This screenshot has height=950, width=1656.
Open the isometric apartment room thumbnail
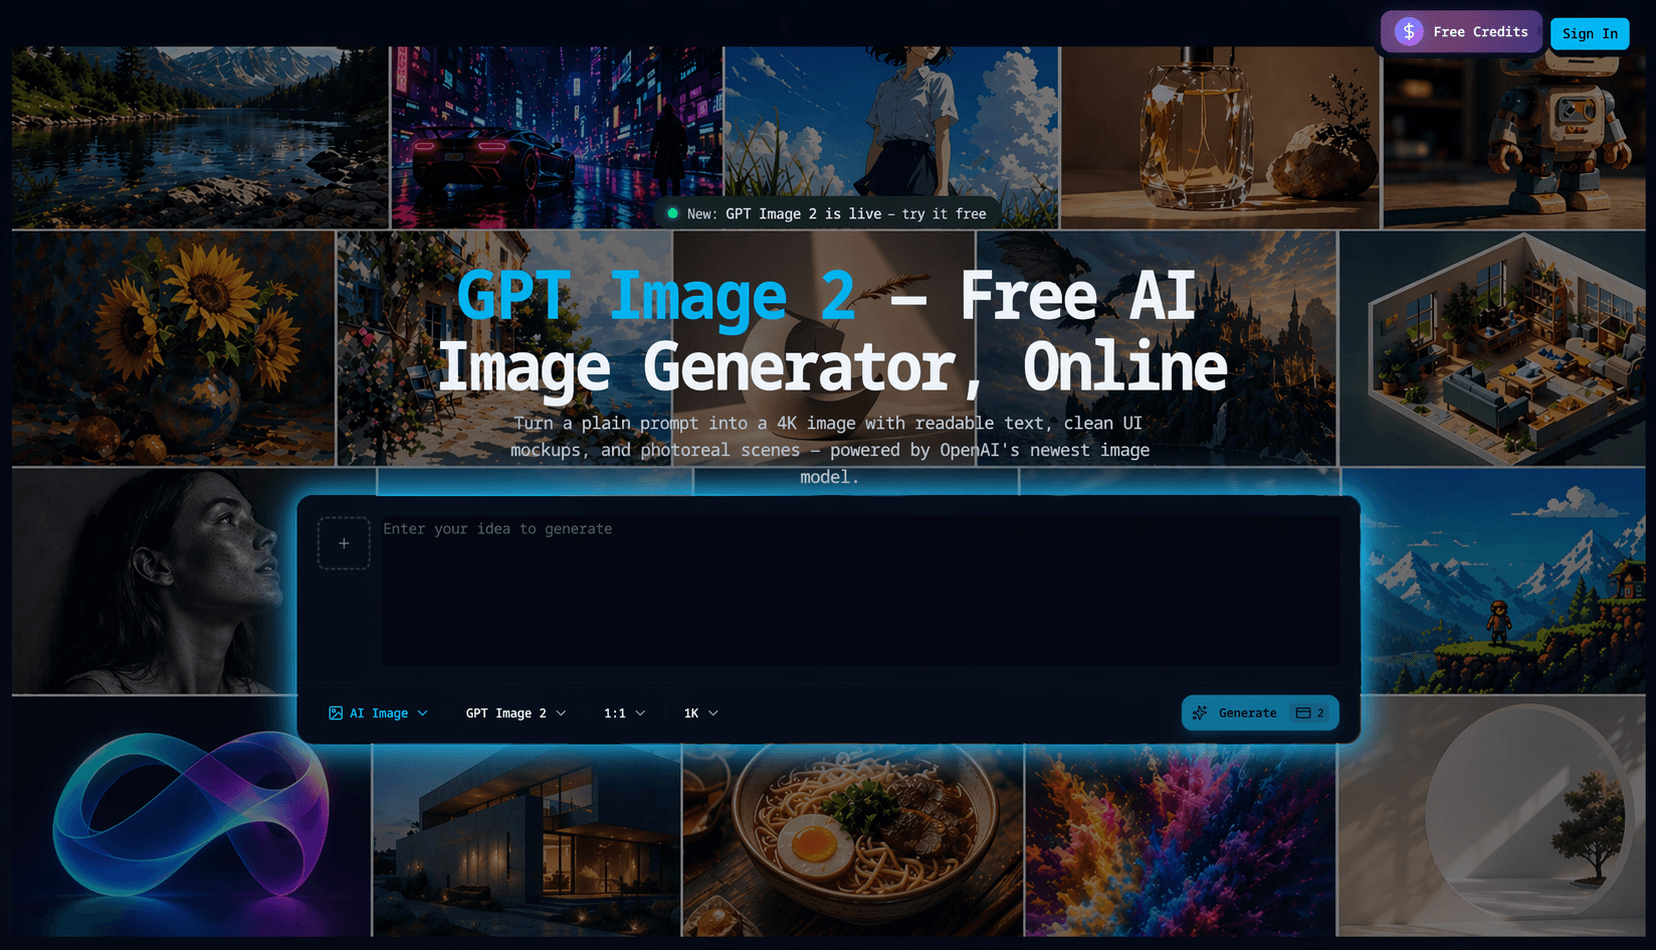(1492, 348)
